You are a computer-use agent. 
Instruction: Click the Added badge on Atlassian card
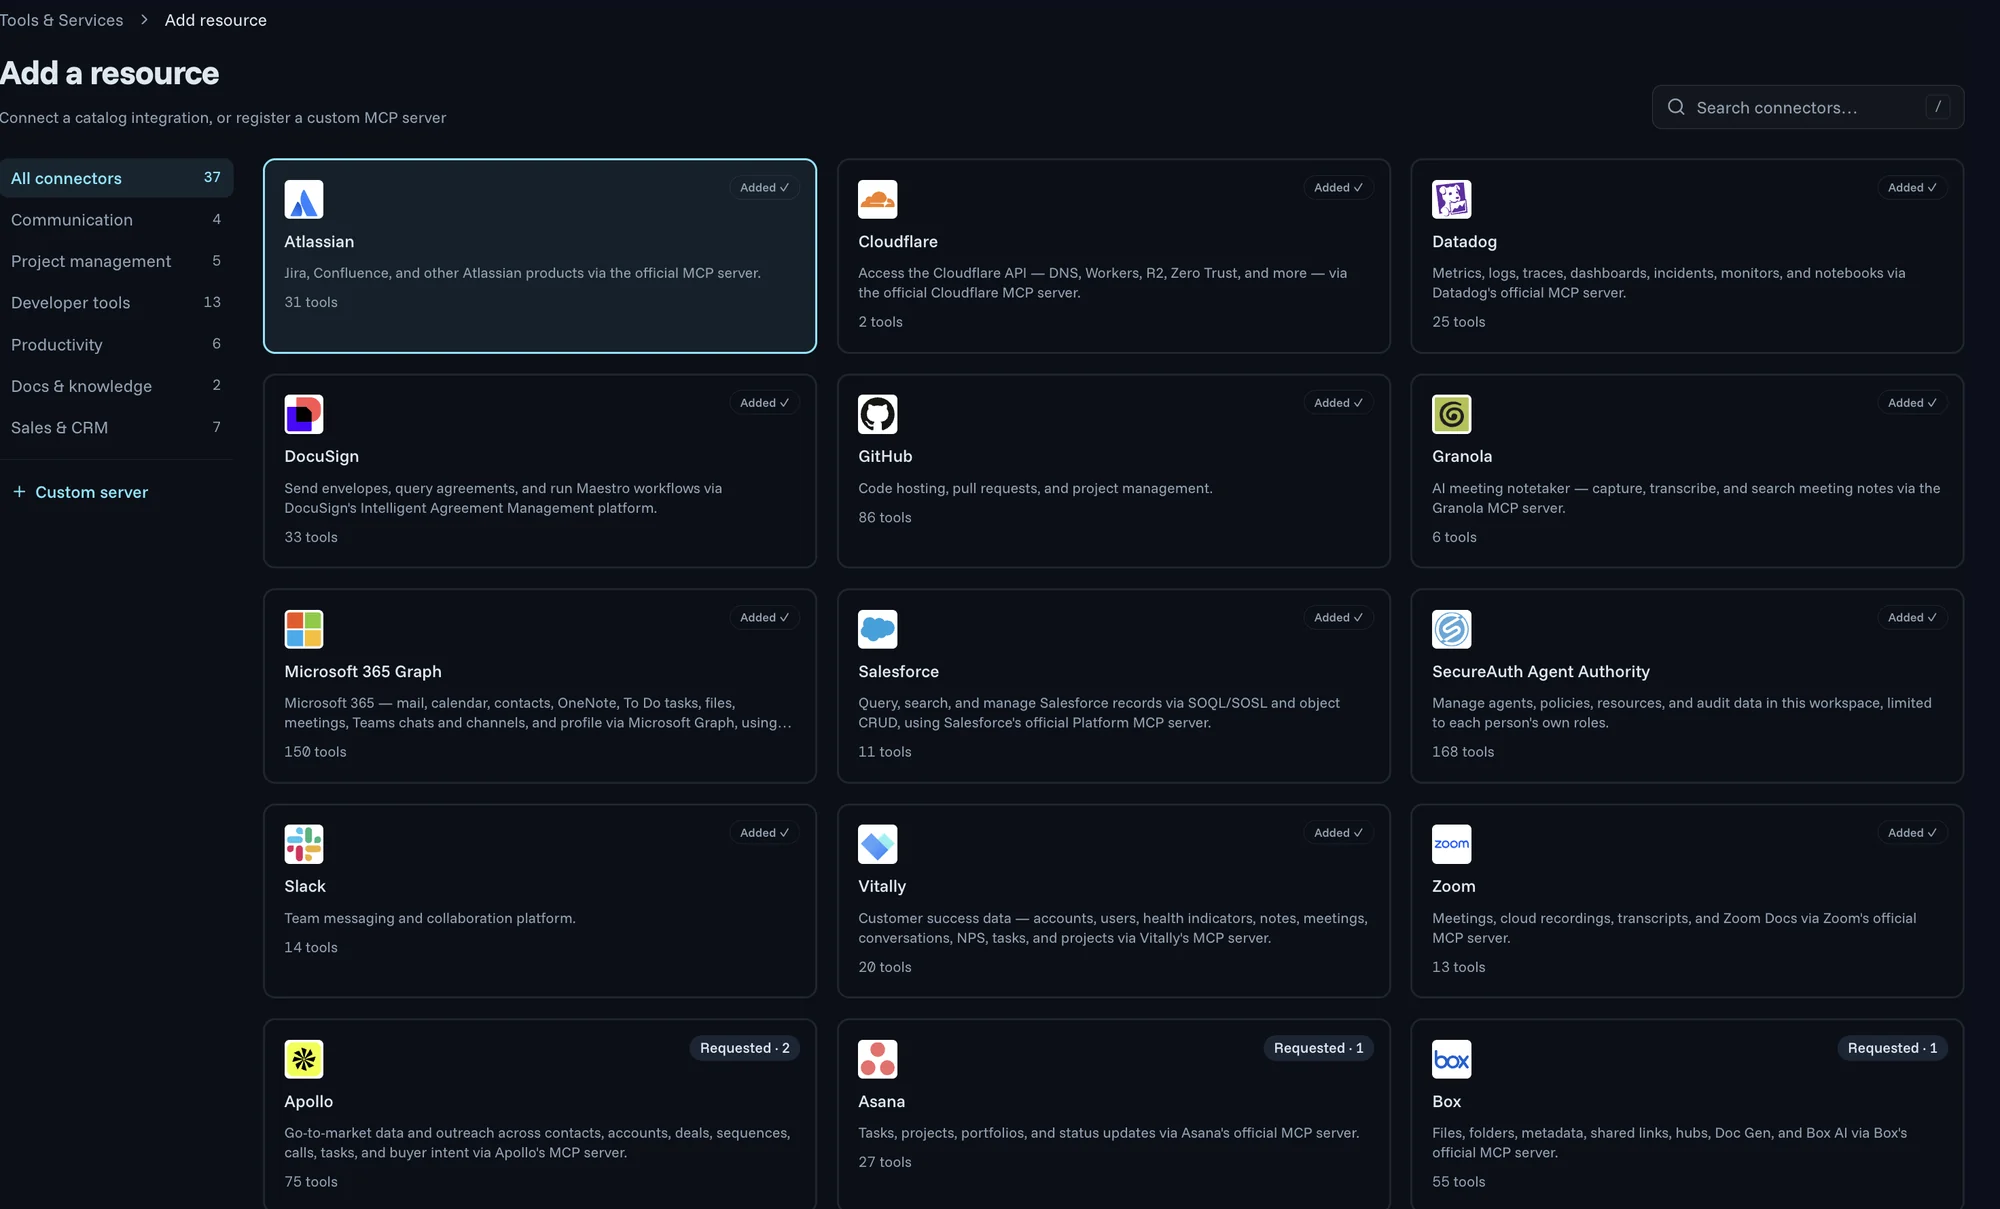[764, 187]
